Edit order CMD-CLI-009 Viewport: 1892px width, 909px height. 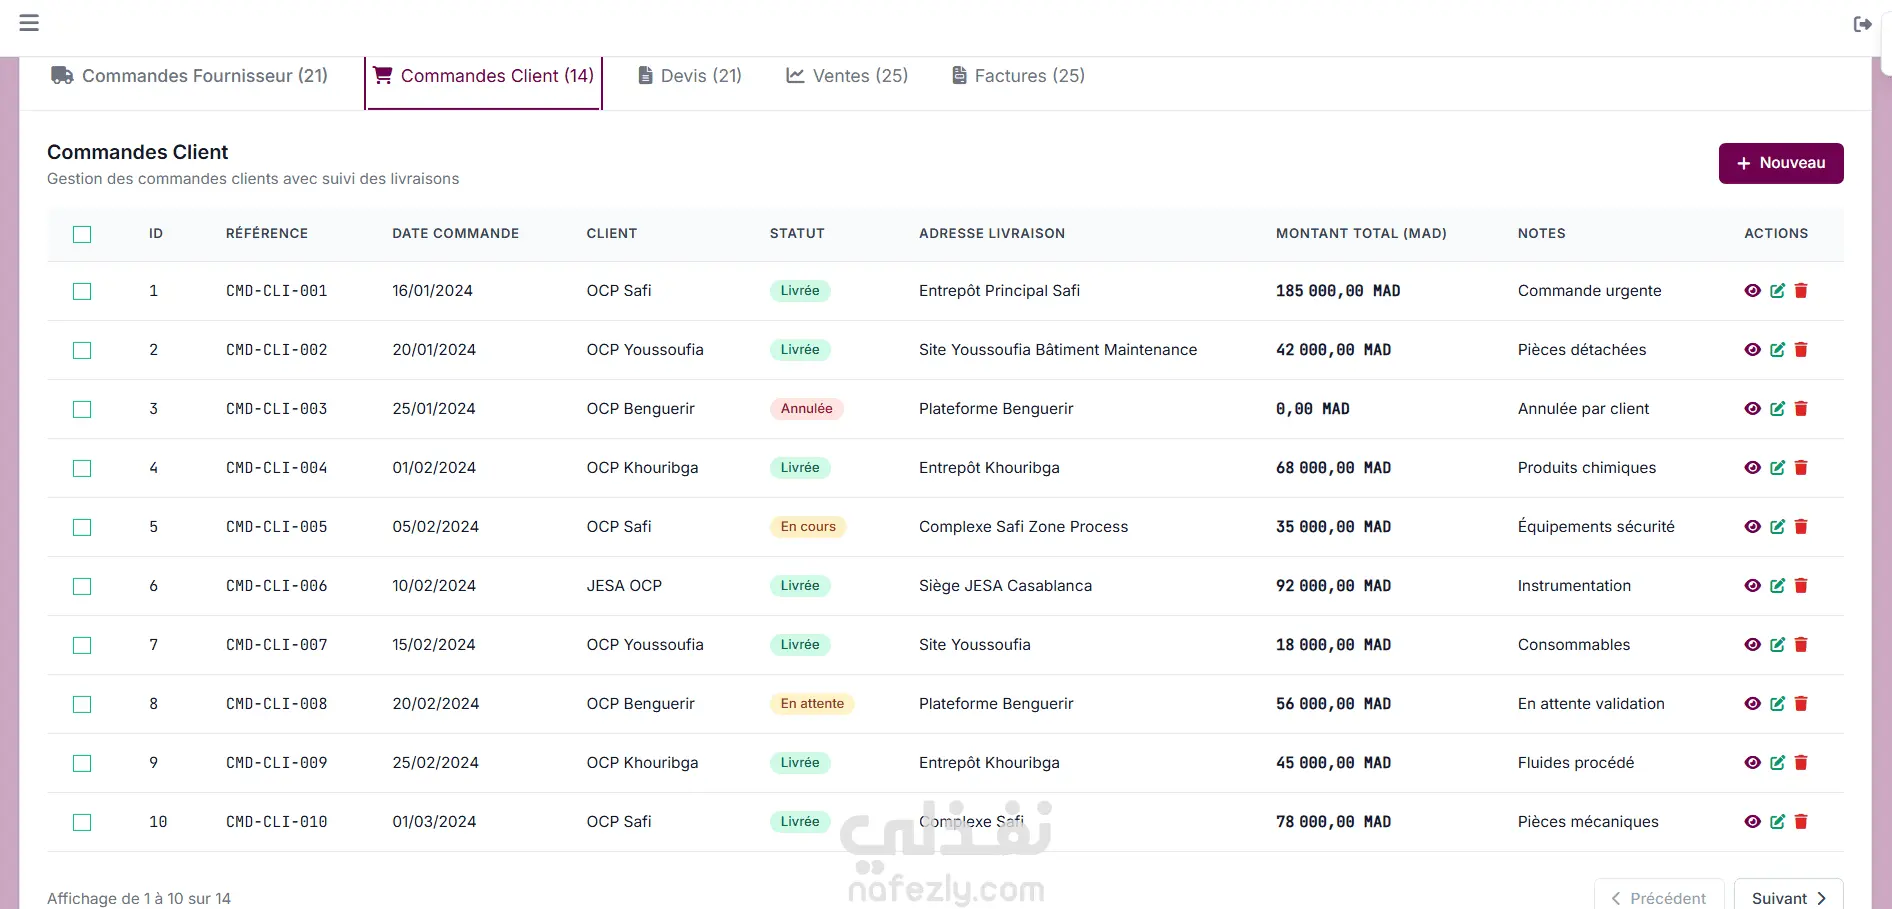(1777, 763)
